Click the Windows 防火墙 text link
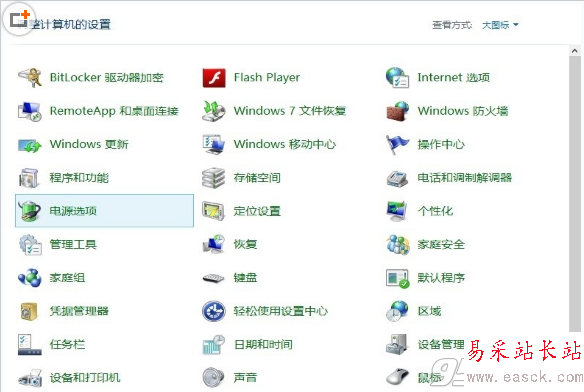Image resolution: width=584 pixels, height=392 pixels. [463, 111]
